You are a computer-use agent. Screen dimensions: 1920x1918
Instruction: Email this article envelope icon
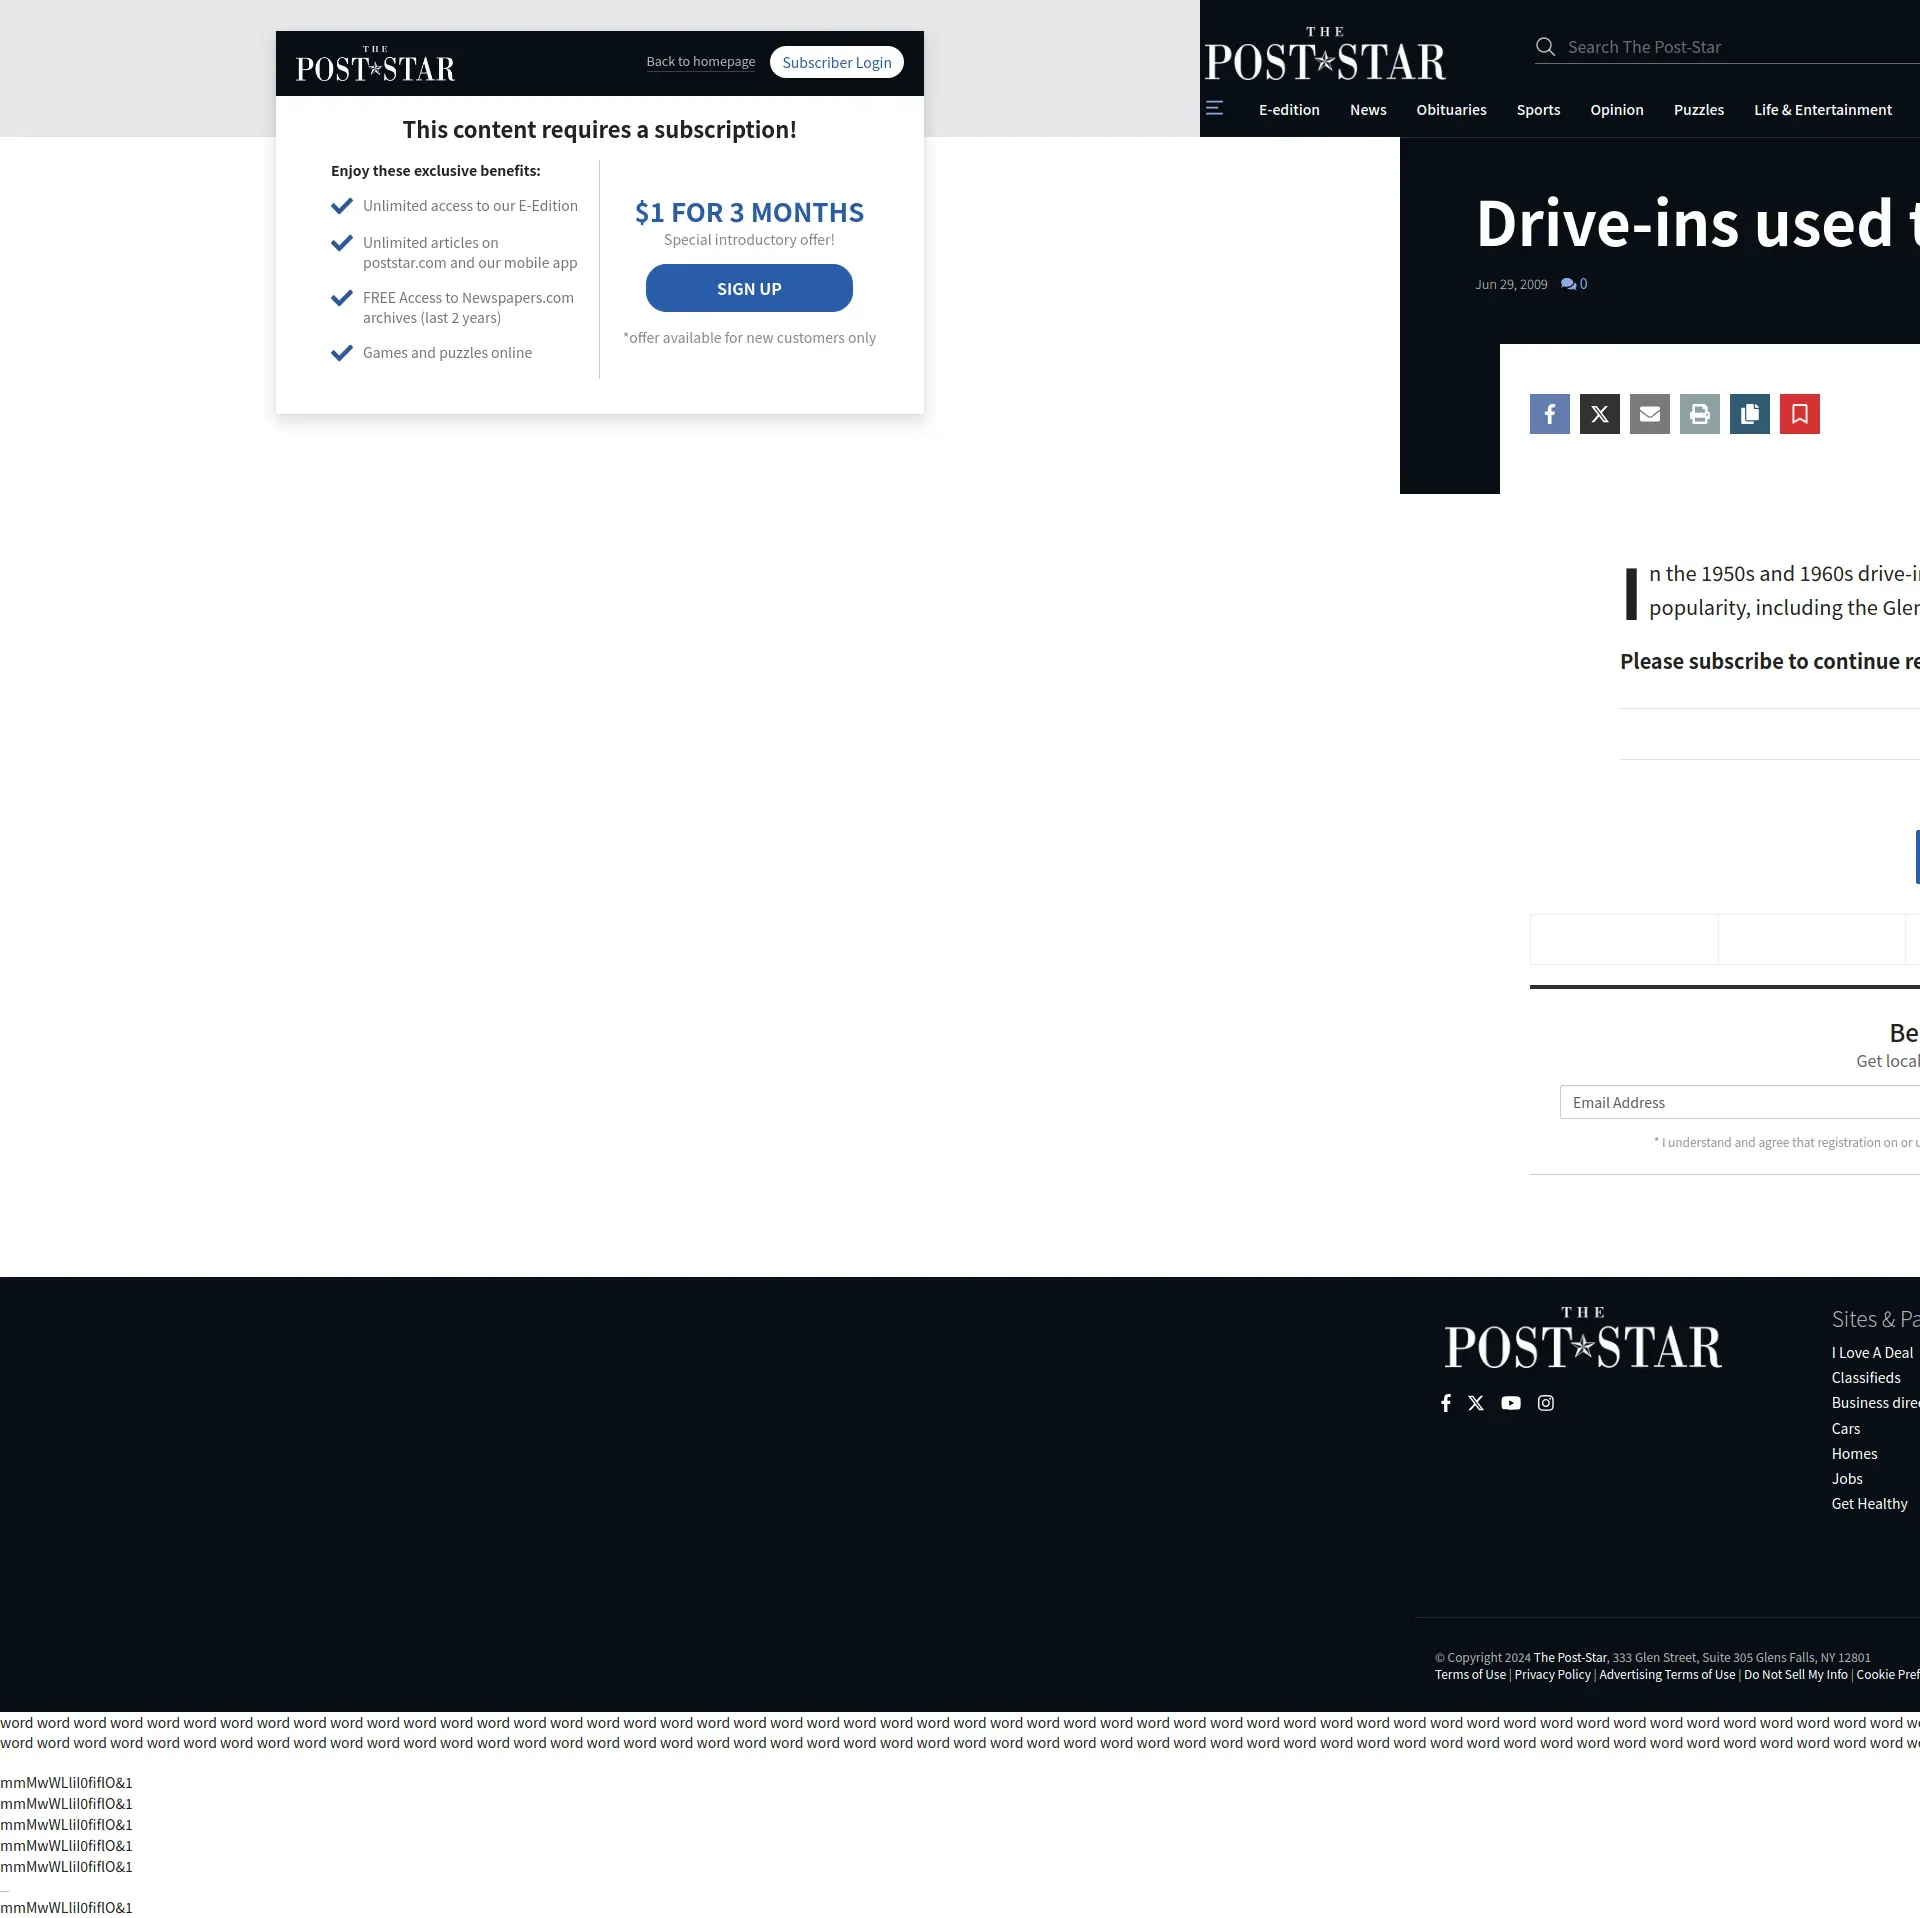(x=1649, y=414)
